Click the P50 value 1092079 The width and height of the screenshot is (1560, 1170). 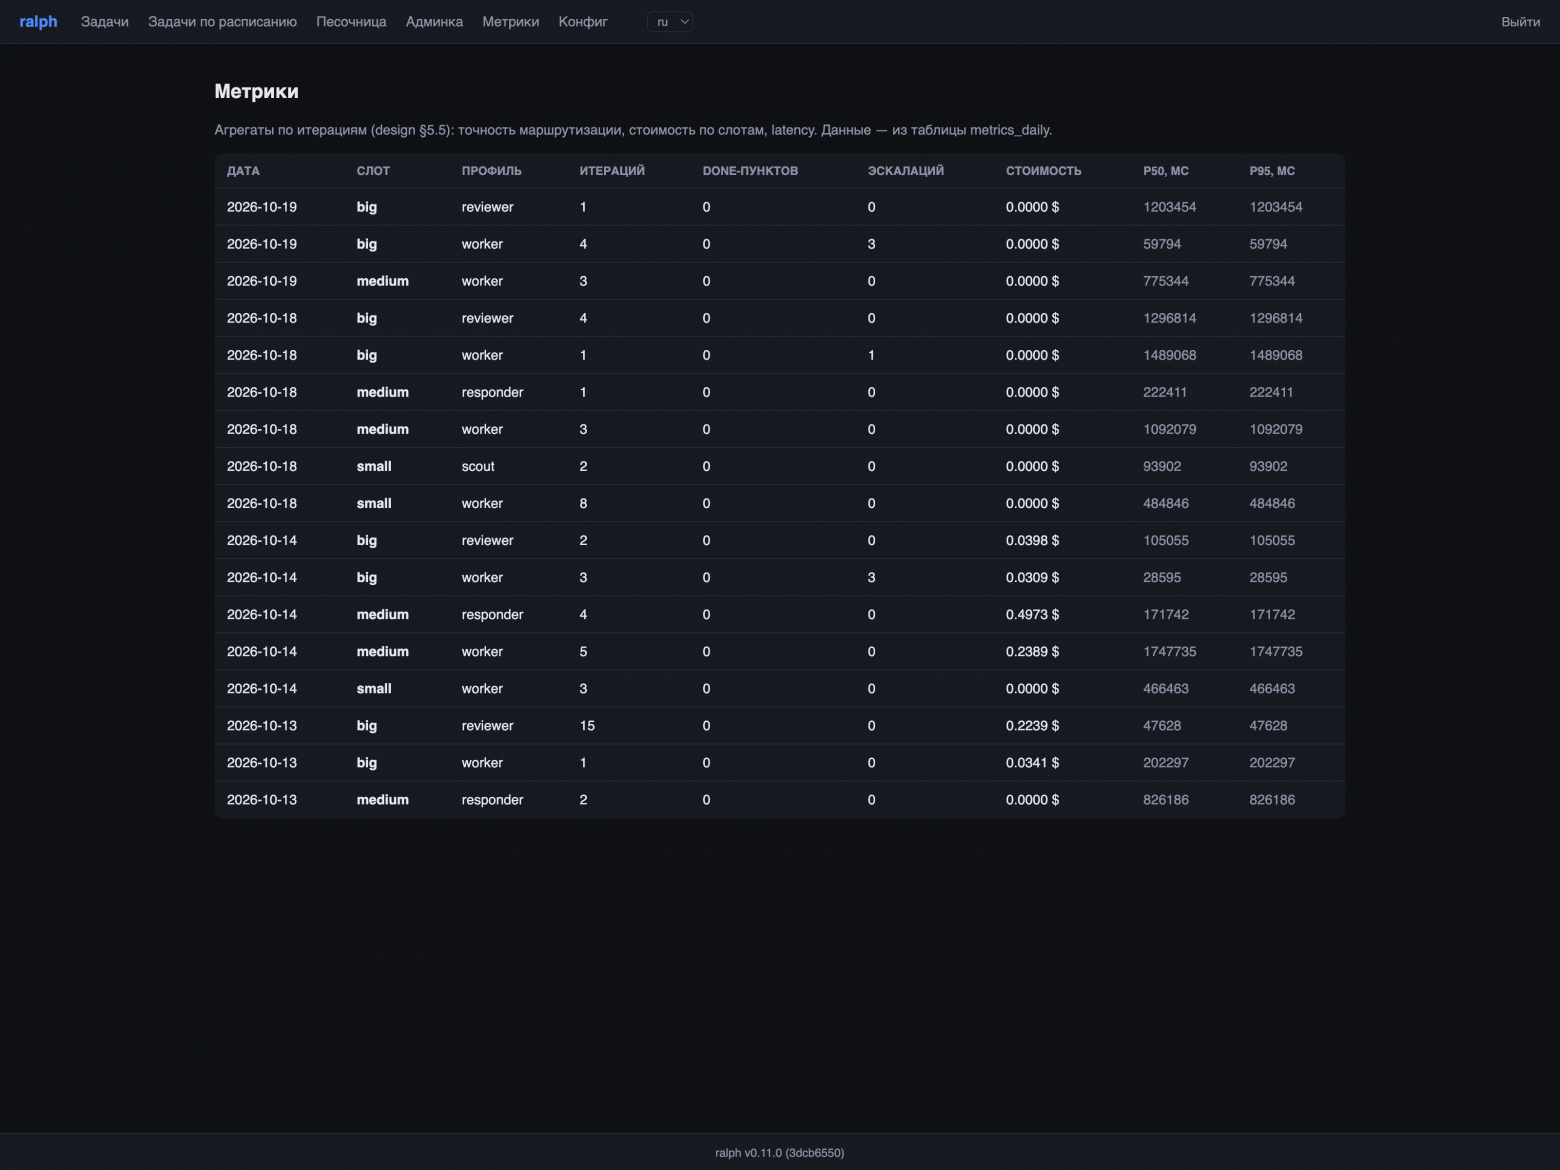click(1170, 430)
